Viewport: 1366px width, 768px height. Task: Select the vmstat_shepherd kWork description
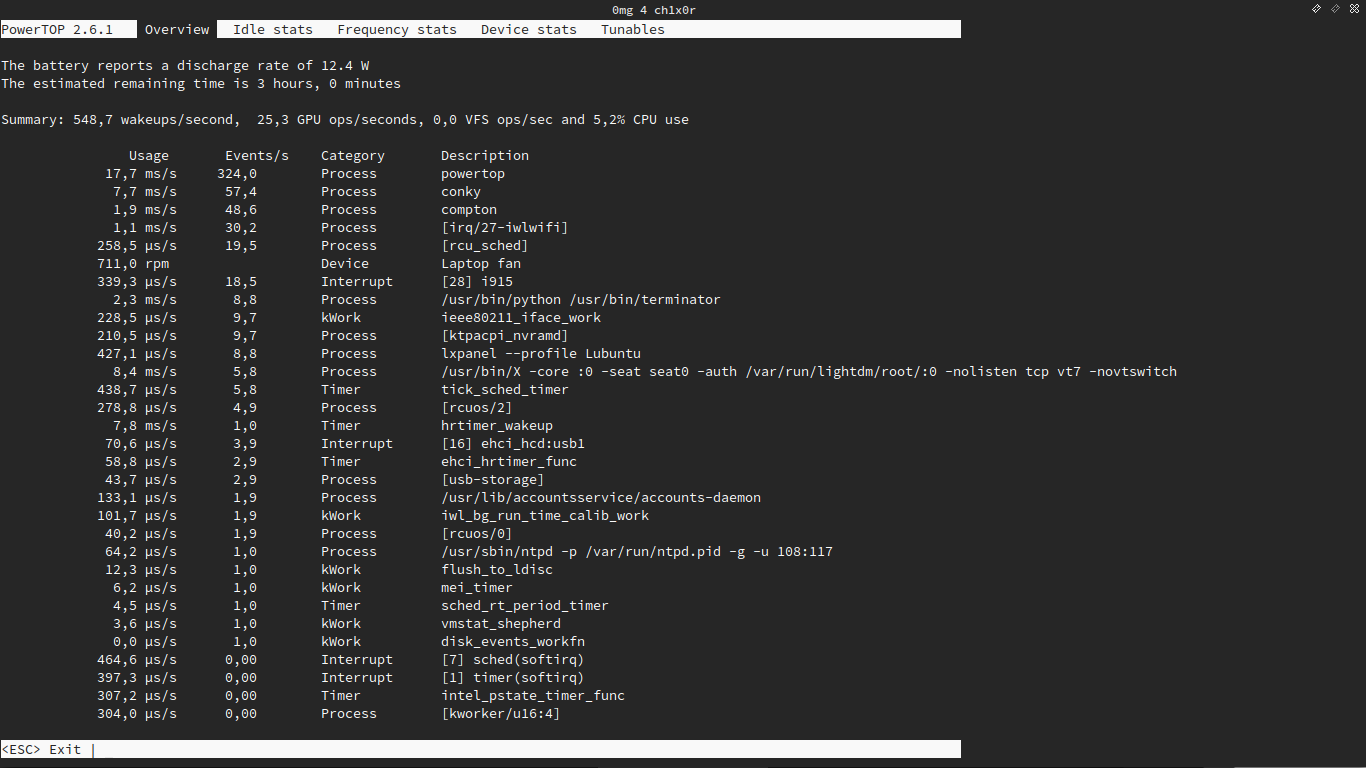(x=501, y=623)
